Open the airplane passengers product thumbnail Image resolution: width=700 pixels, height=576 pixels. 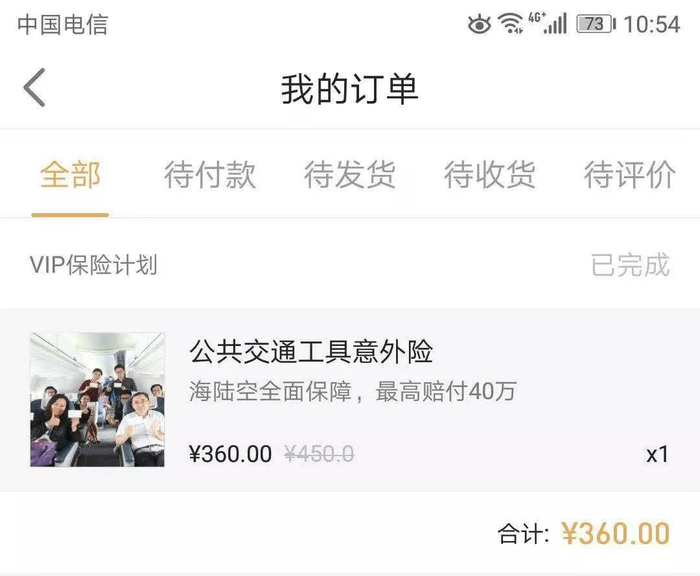coord(97,399)
